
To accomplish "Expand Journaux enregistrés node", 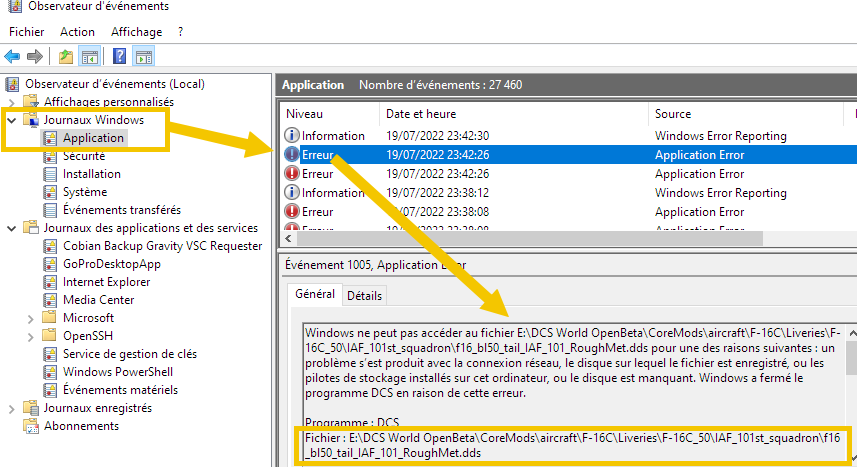I will [11, 408].
